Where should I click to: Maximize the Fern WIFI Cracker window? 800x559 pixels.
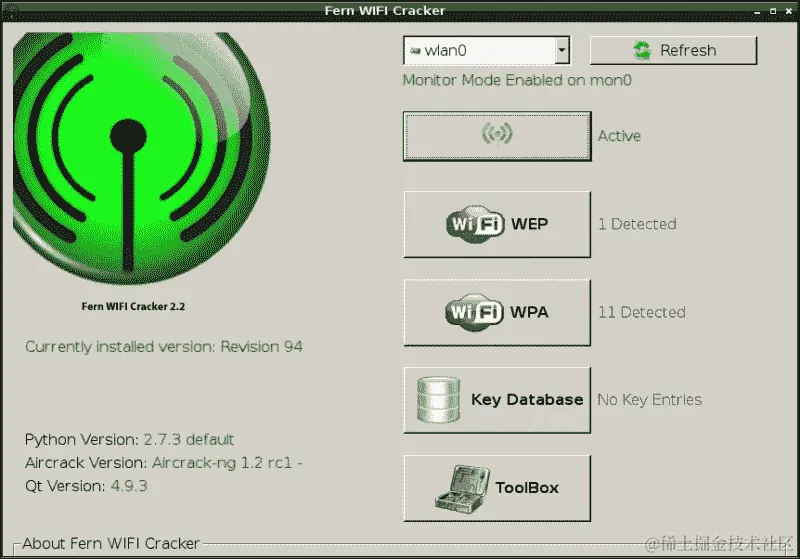click(773, 11)
